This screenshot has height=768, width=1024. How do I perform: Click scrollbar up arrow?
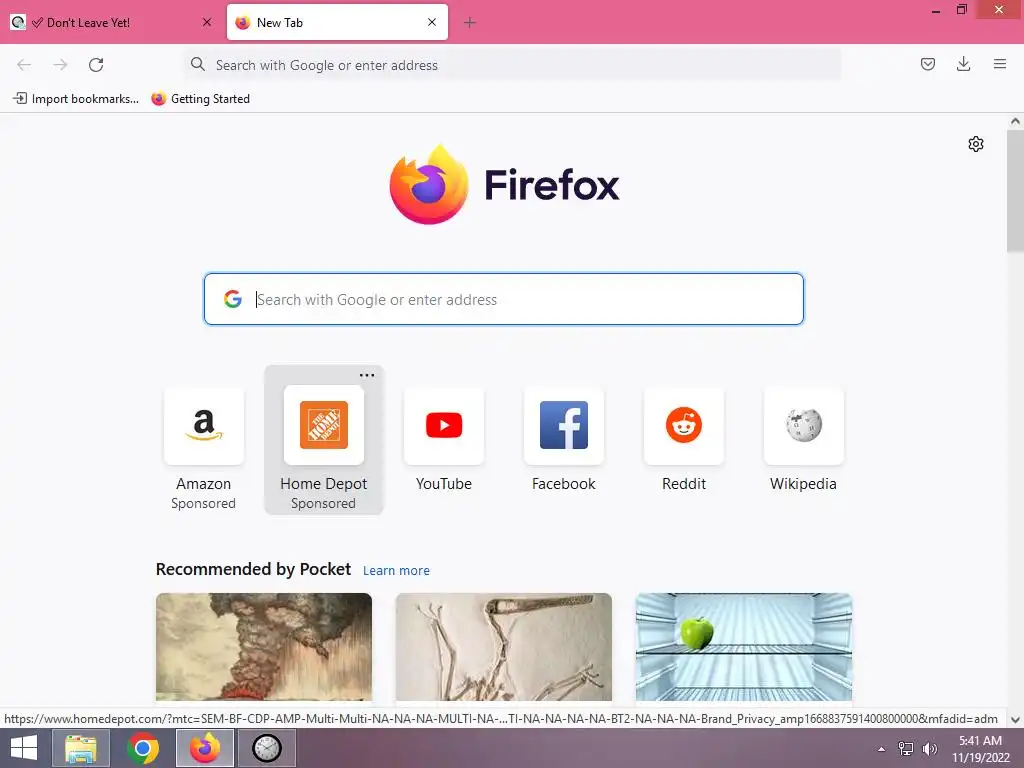pos(1015,121)
